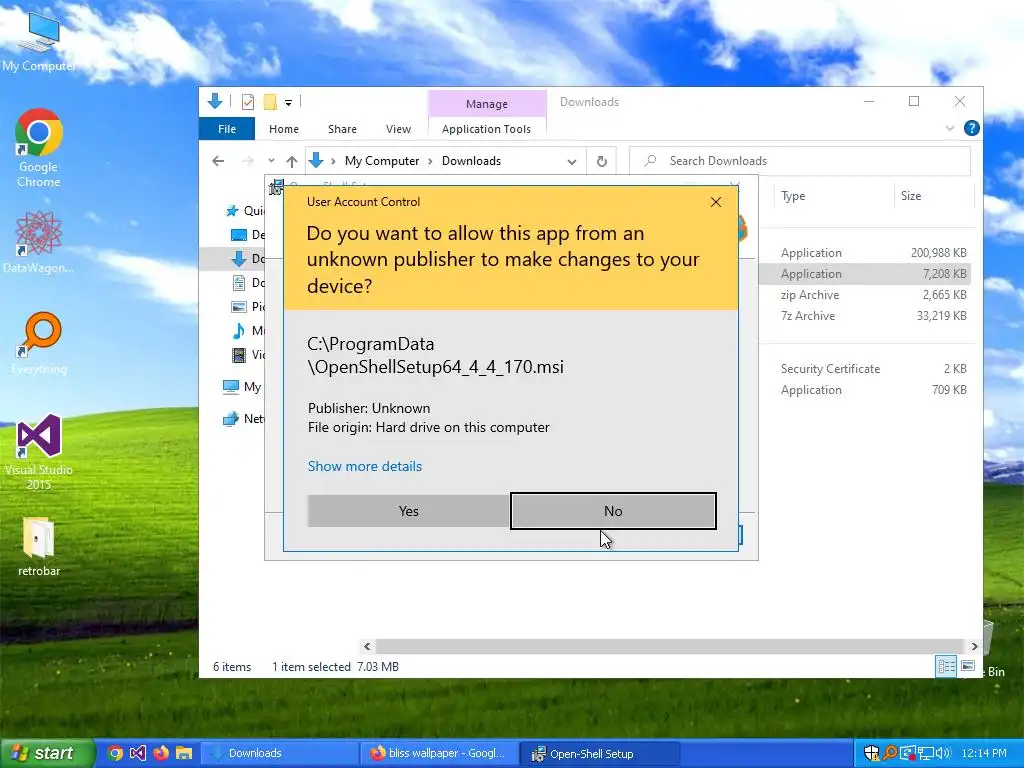Click Yes in the User Account Control dialog
This screenshot has width=1024, height=768.
408,511
